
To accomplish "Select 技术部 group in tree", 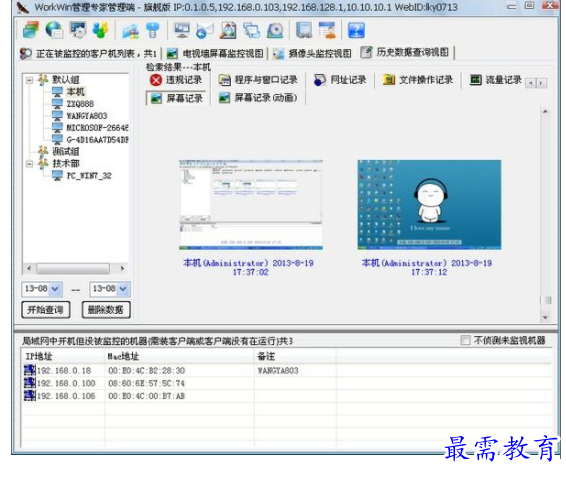I will (66, 163).
